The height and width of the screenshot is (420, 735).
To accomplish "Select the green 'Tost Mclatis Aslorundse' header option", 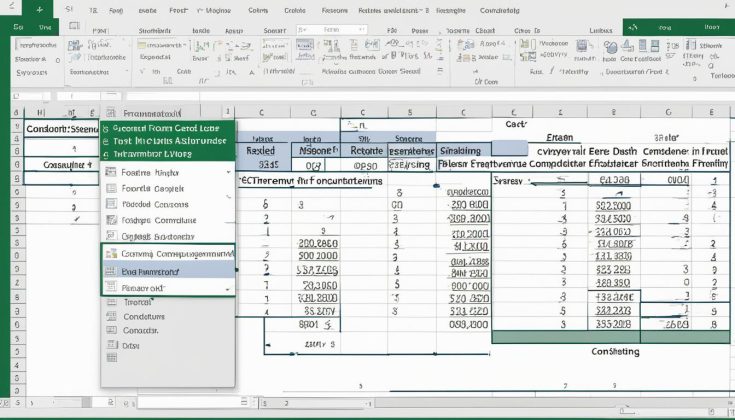I will [x=168, y=142].
